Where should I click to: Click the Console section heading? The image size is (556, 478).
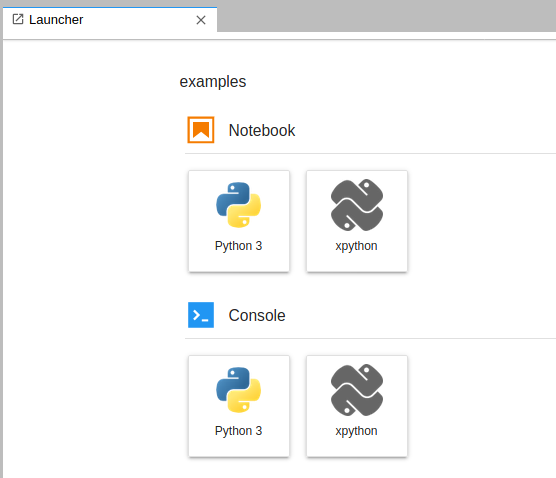[x=257, y=315]
